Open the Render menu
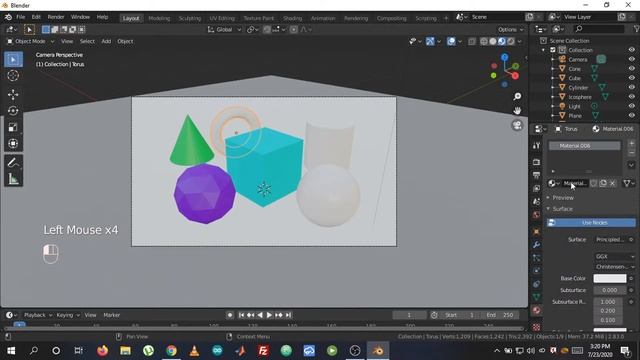 click(x=56, y=17)
